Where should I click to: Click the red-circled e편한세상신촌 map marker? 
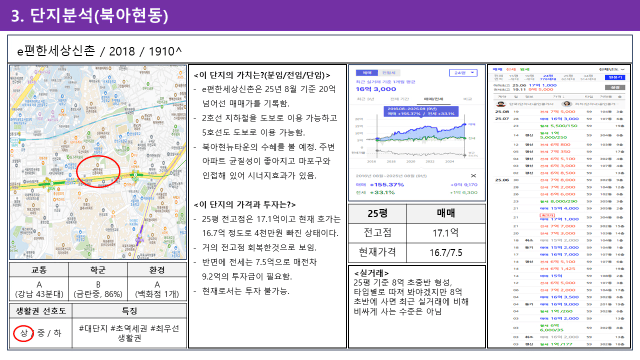(x=97, y=165)
